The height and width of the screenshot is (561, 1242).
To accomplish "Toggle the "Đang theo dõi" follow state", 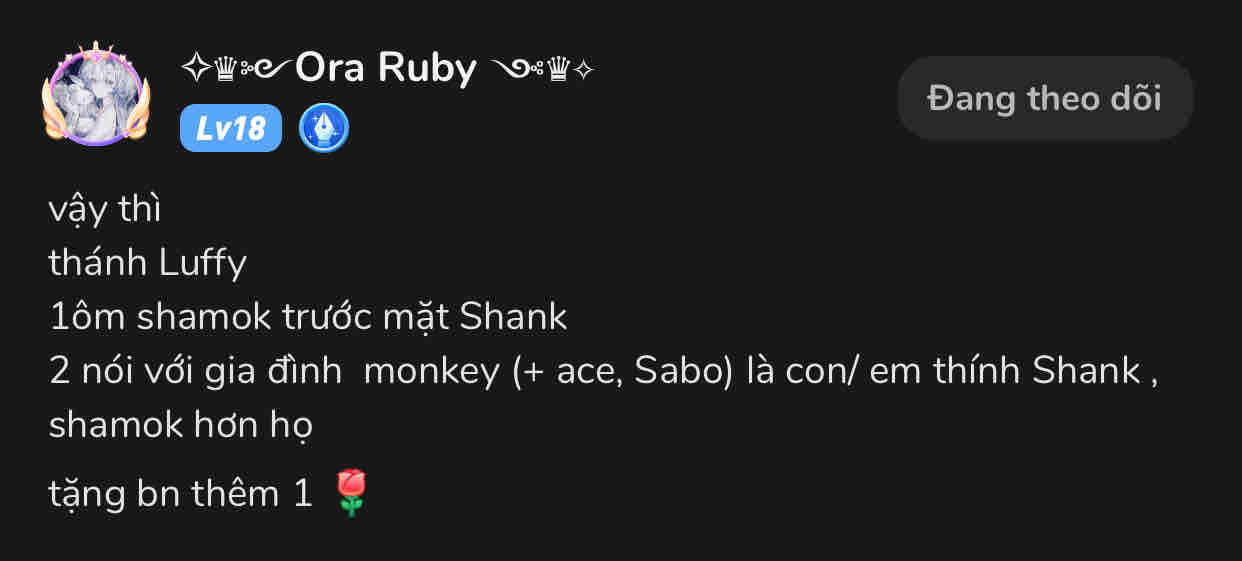I will [1045, 98].
